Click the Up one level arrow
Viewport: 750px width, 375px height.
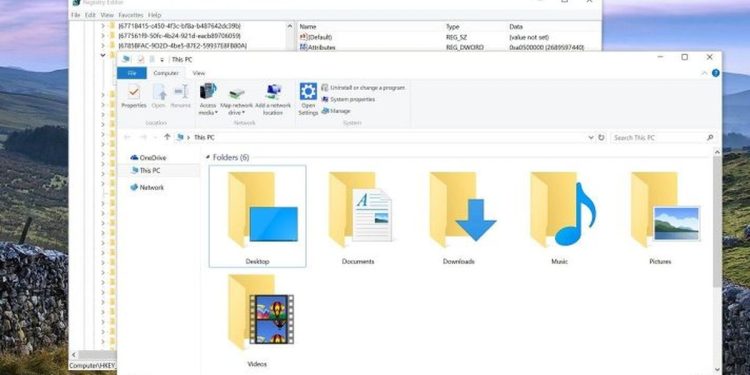pos(167,137)
